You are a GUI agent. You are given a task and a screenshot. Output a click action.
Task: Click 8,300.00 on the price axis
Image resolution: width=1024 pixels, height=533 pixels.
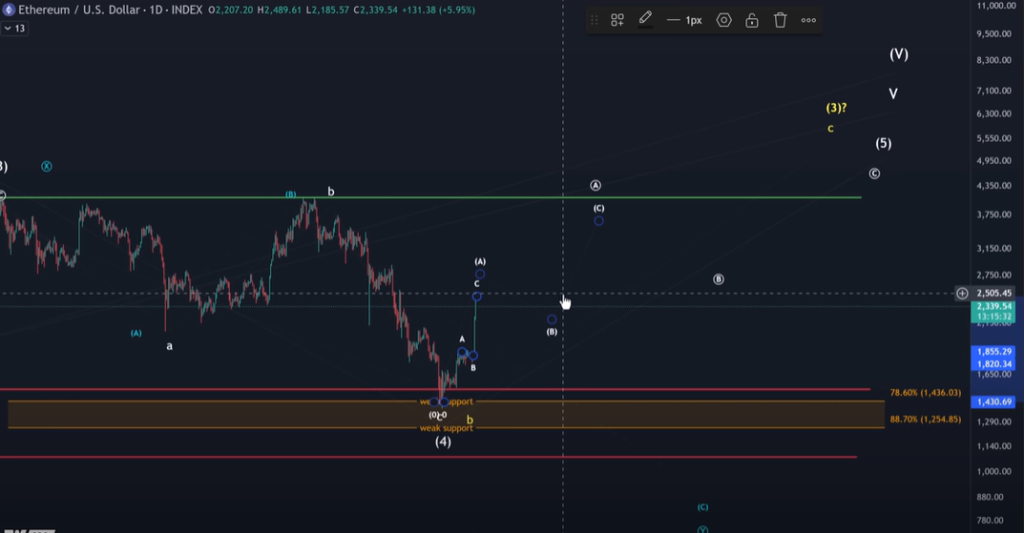pyautogui.click(x=994, y=60)
